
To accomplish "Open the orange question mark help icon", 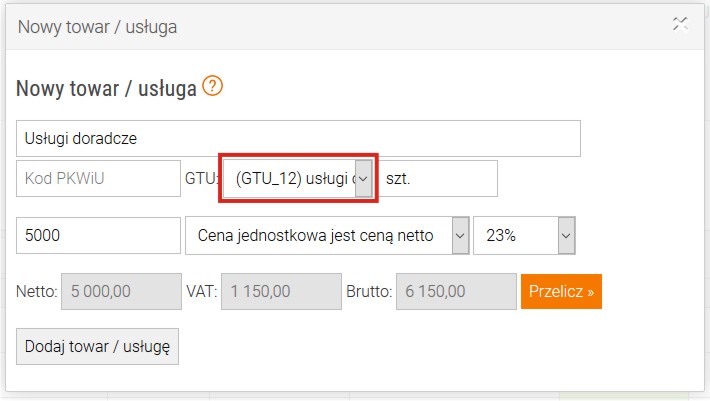I will coord(212,86).
